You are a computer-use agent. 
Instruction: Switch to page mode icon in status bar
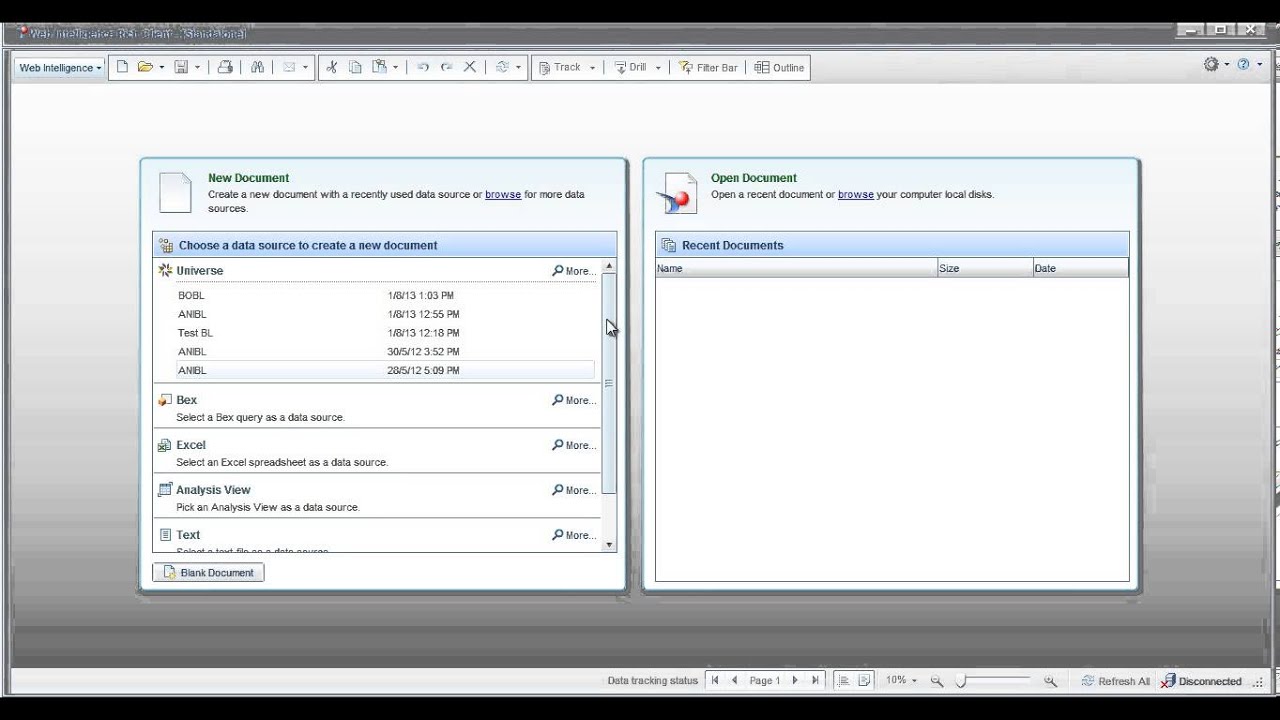(x=865, y=680)
